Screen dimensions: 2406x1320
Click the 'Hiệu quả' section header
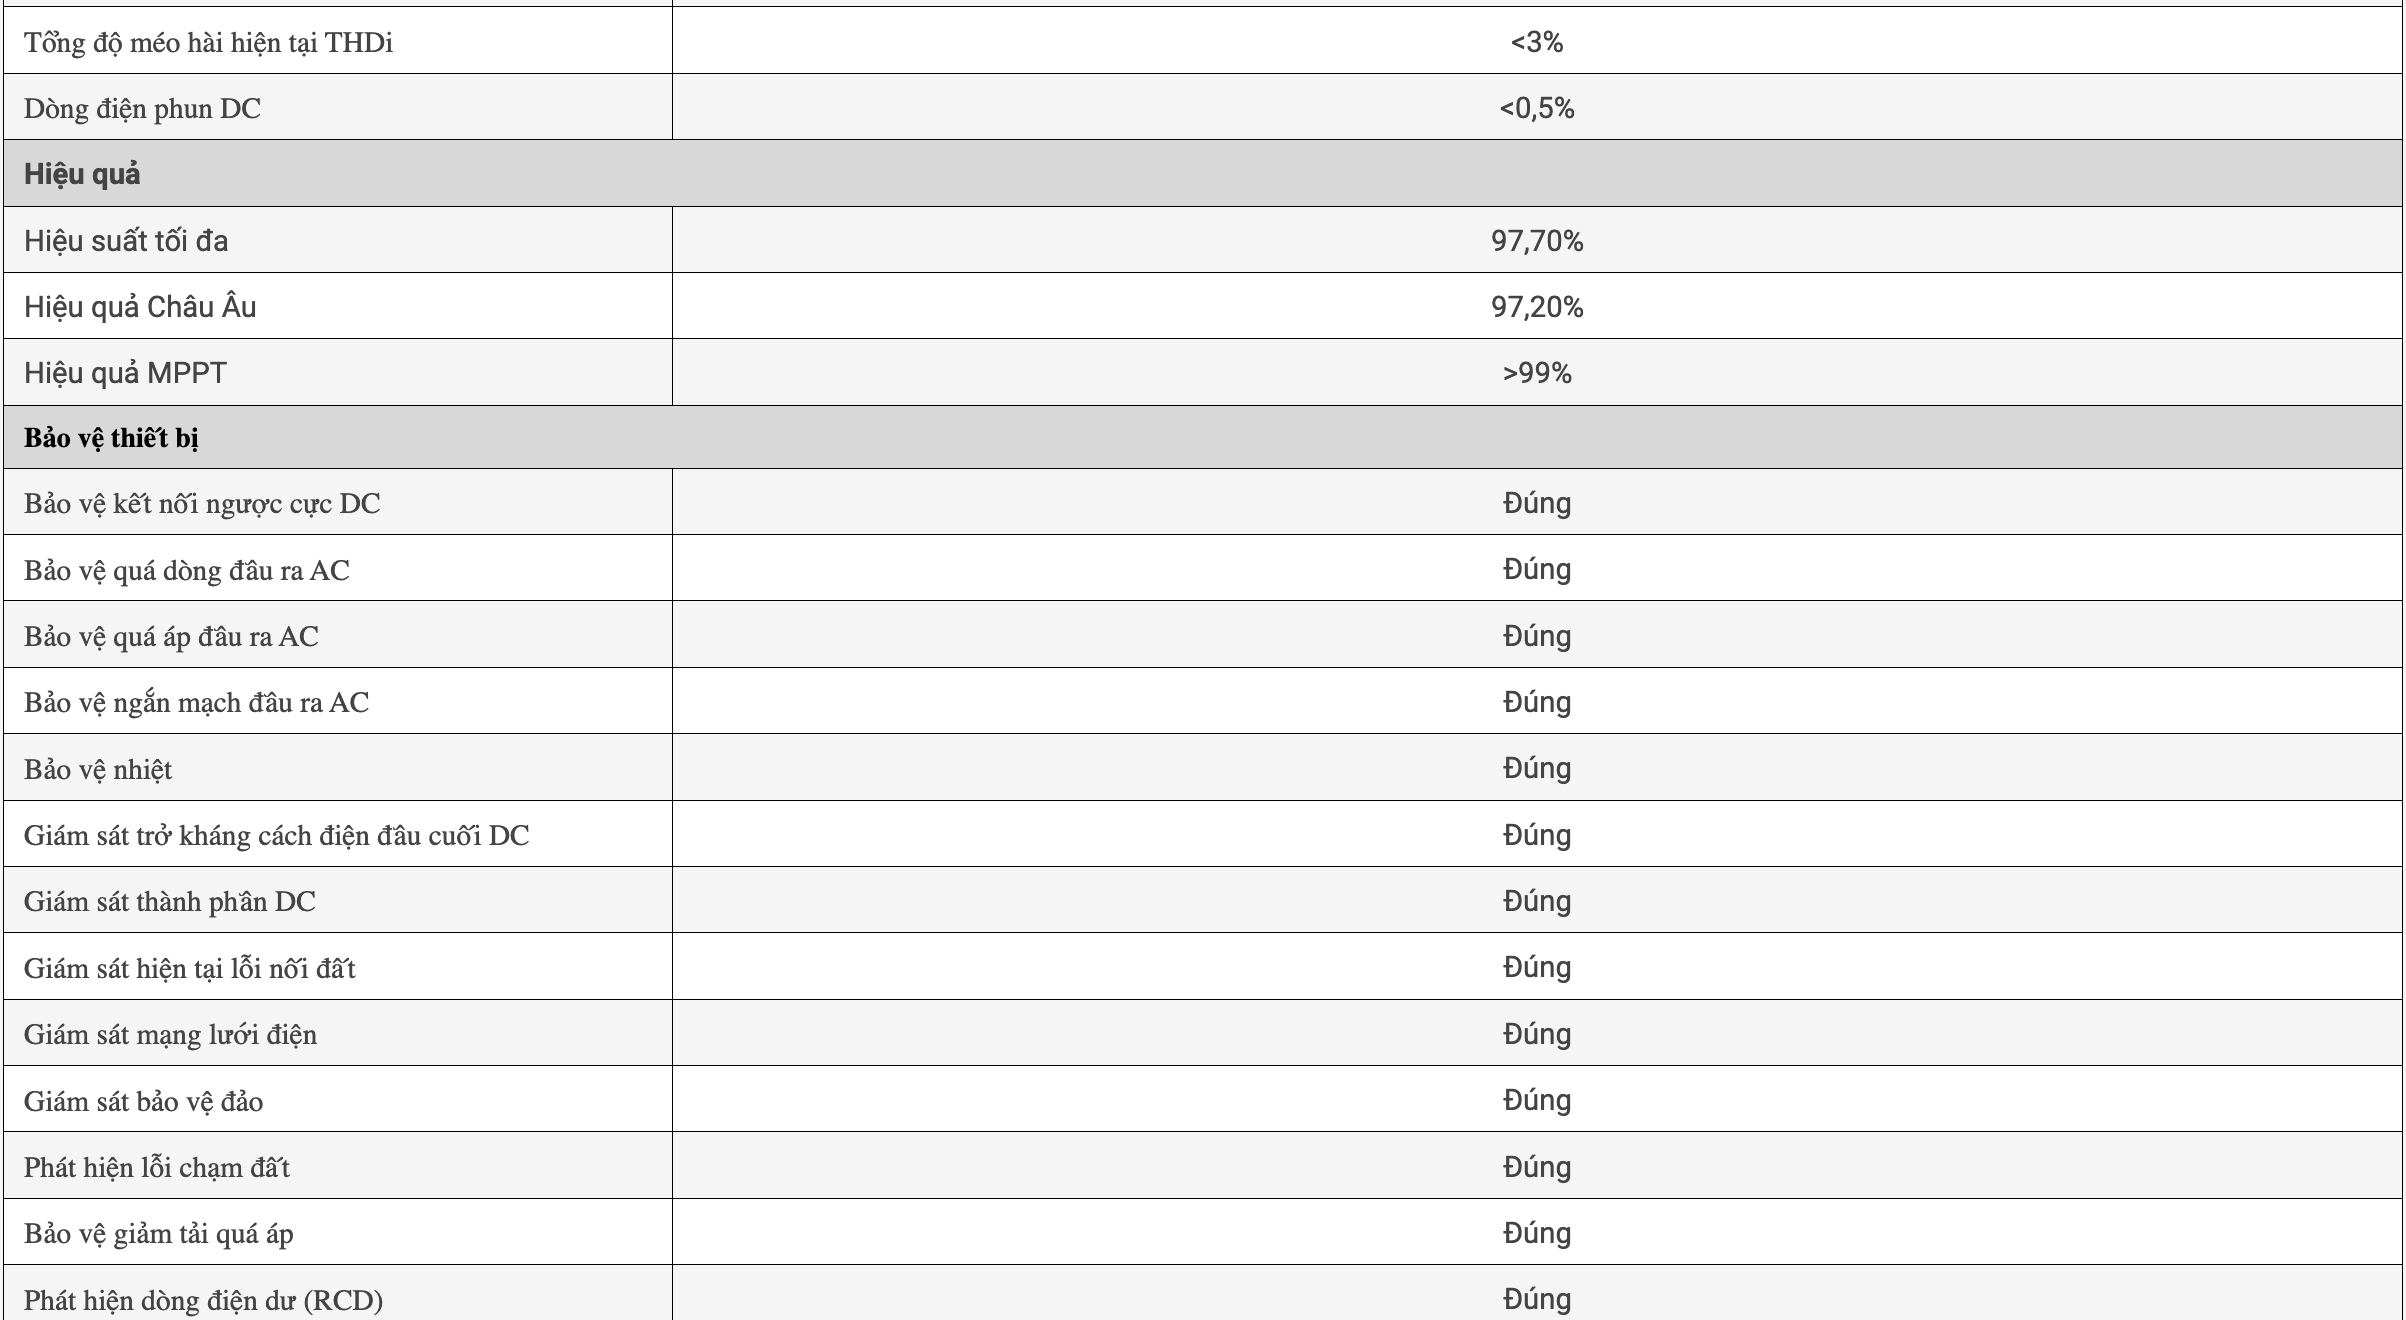82,174
